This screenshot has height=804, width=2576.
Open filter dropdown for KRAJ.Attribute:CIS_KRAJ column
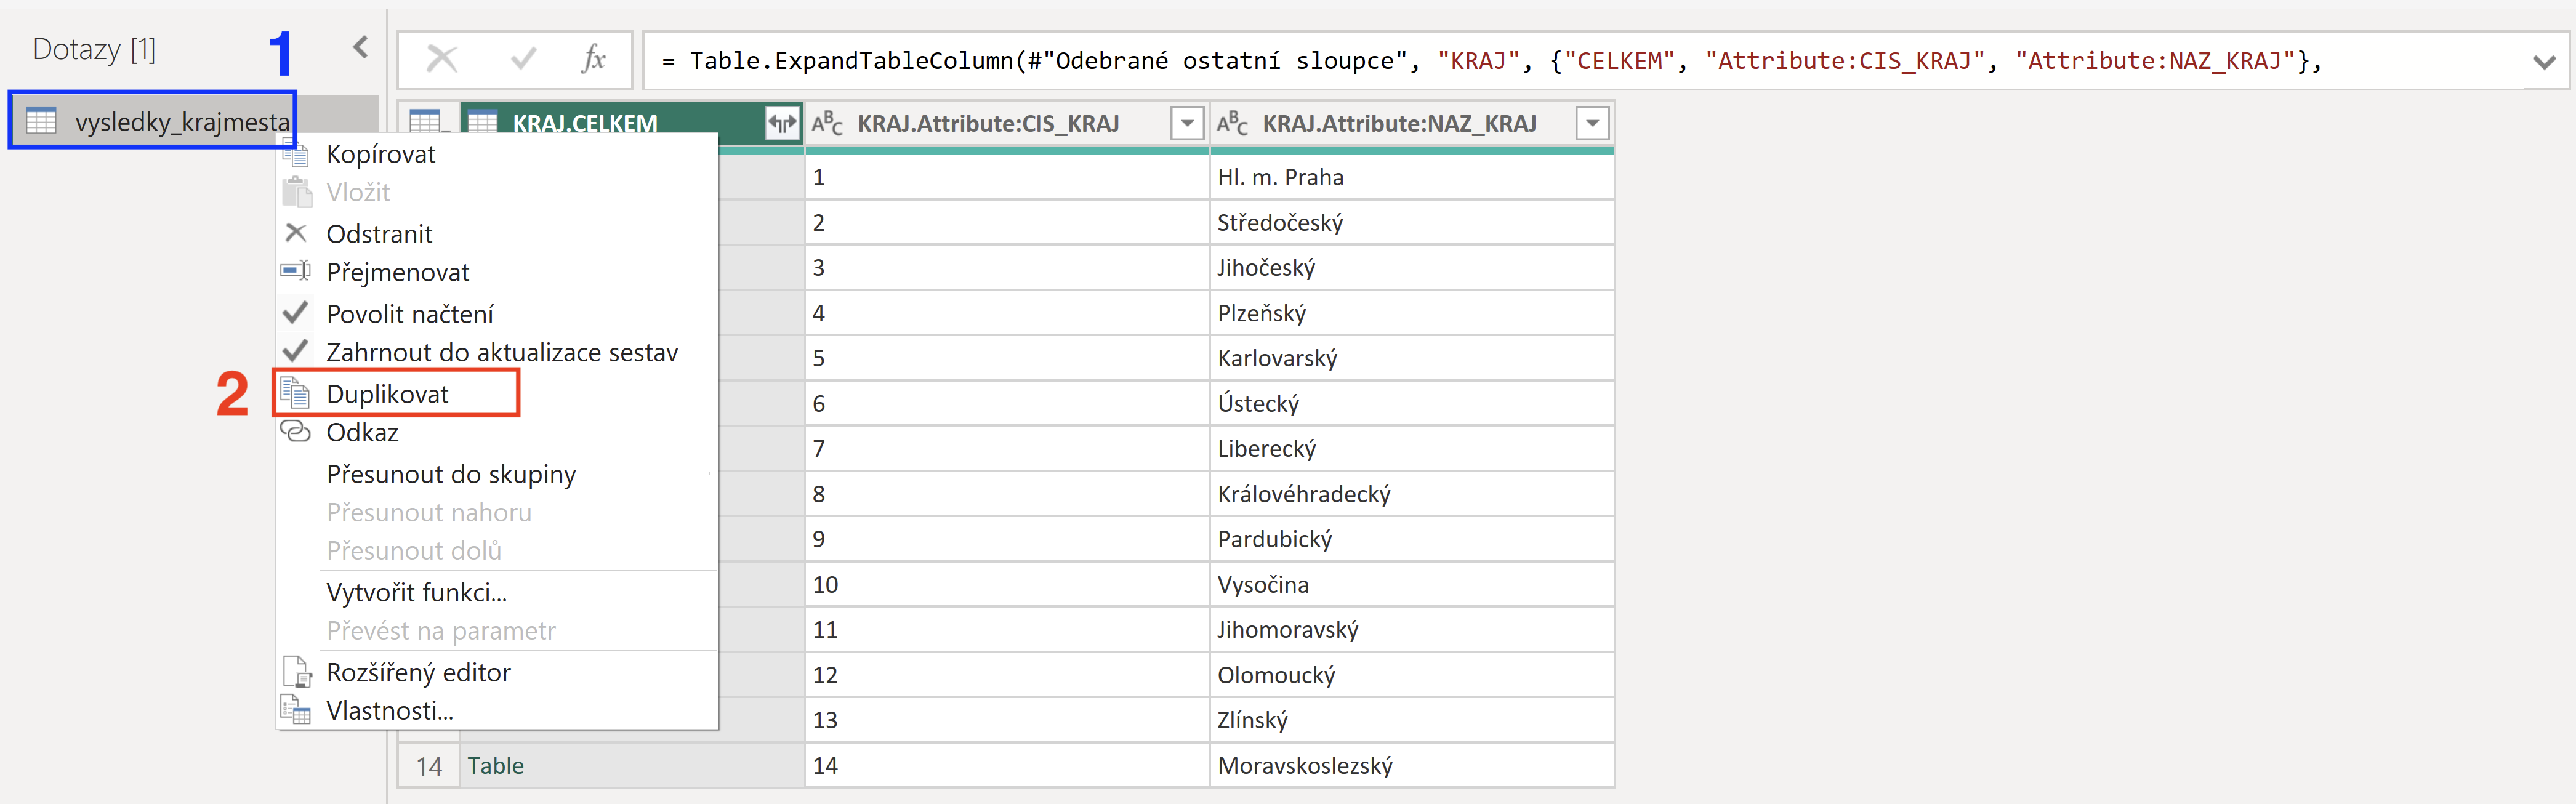click(x=1187, y=124)
